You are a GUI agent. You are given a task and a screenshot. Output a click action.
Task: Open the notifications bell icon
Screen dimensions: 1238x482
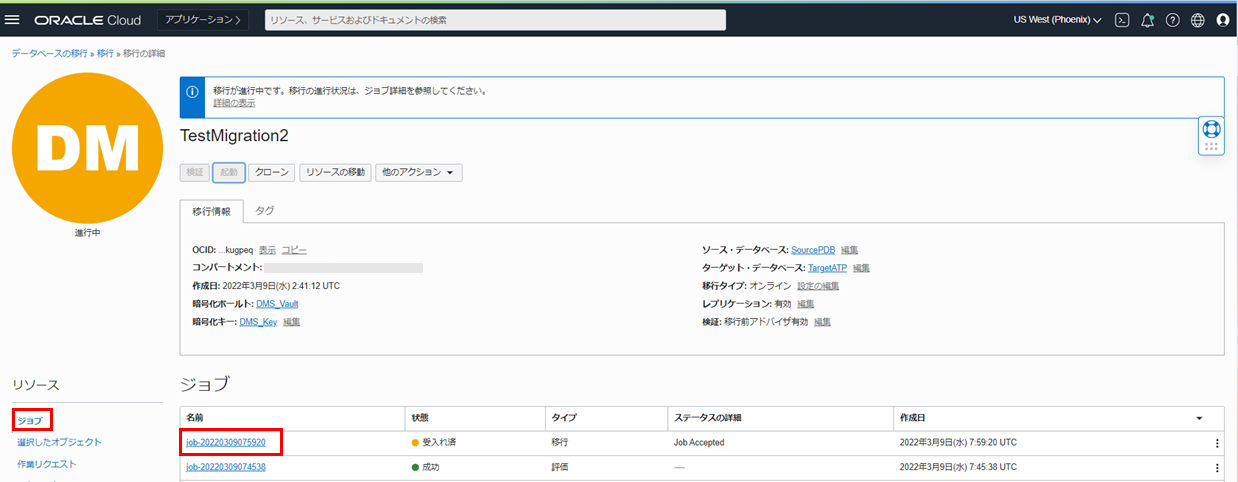[x=1147, y=20]
